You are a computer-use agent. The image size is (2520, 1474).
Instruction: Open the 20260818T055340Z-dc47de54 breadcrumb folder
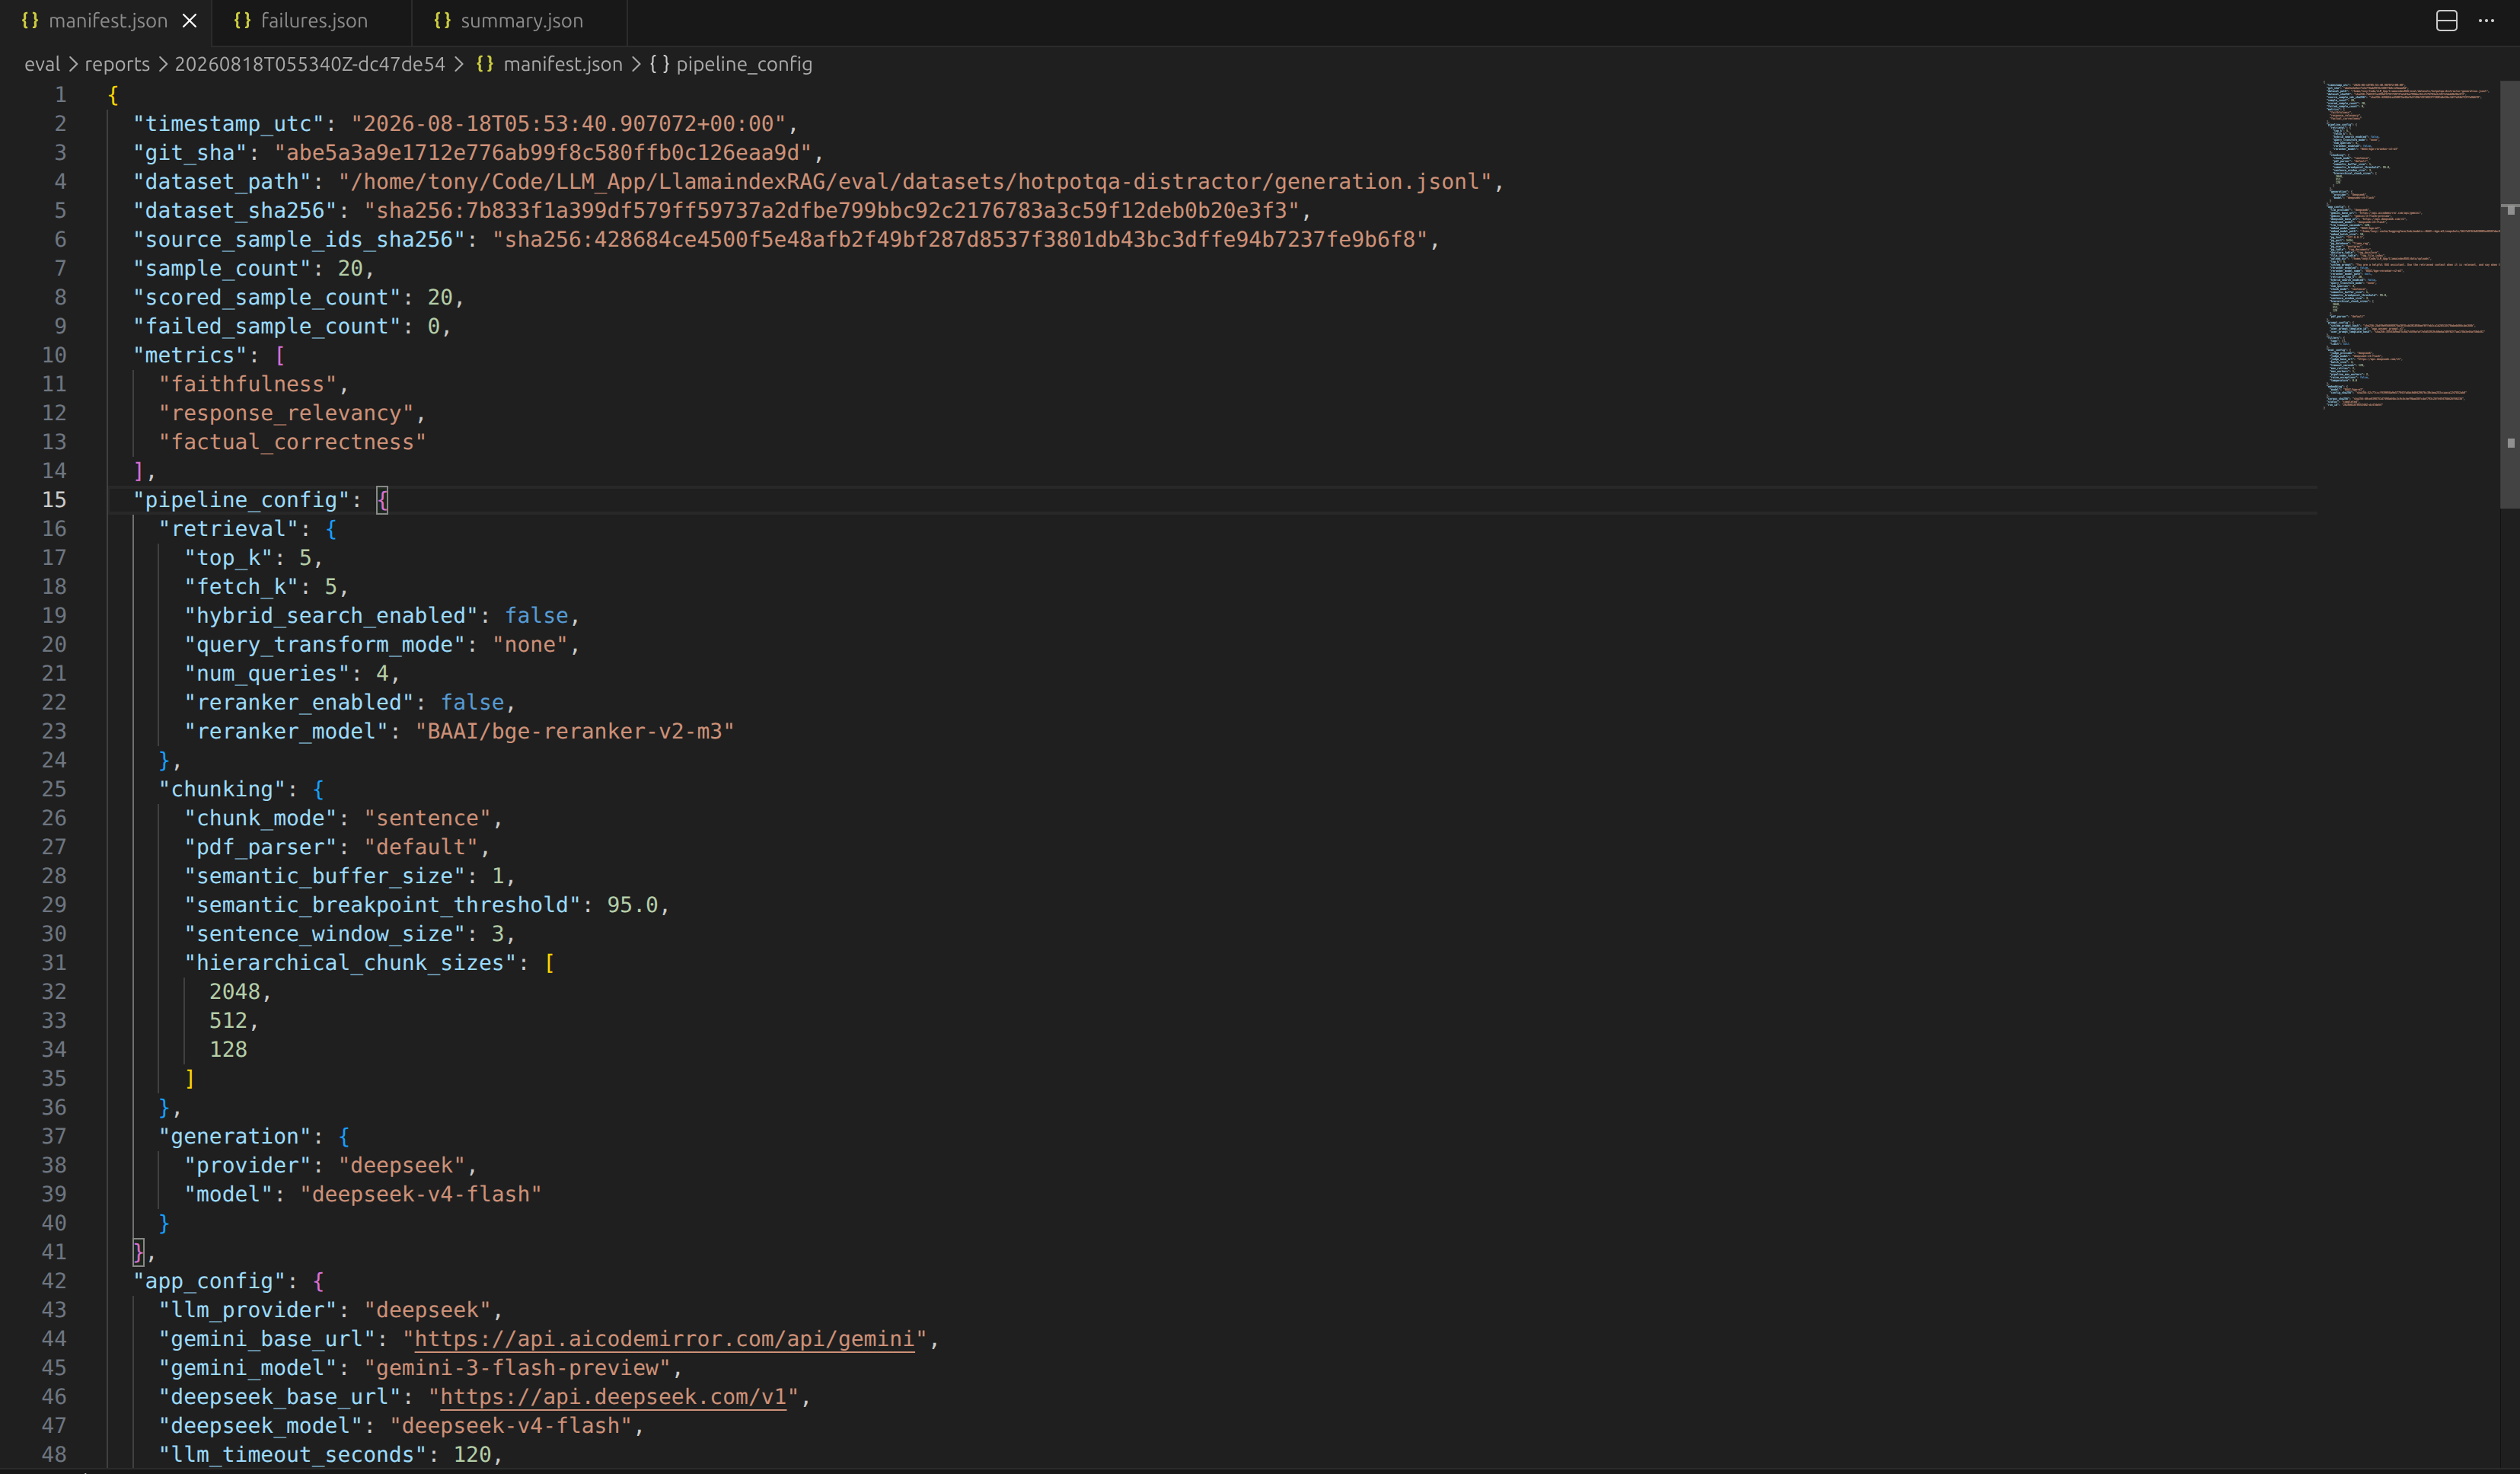(310, 64)
